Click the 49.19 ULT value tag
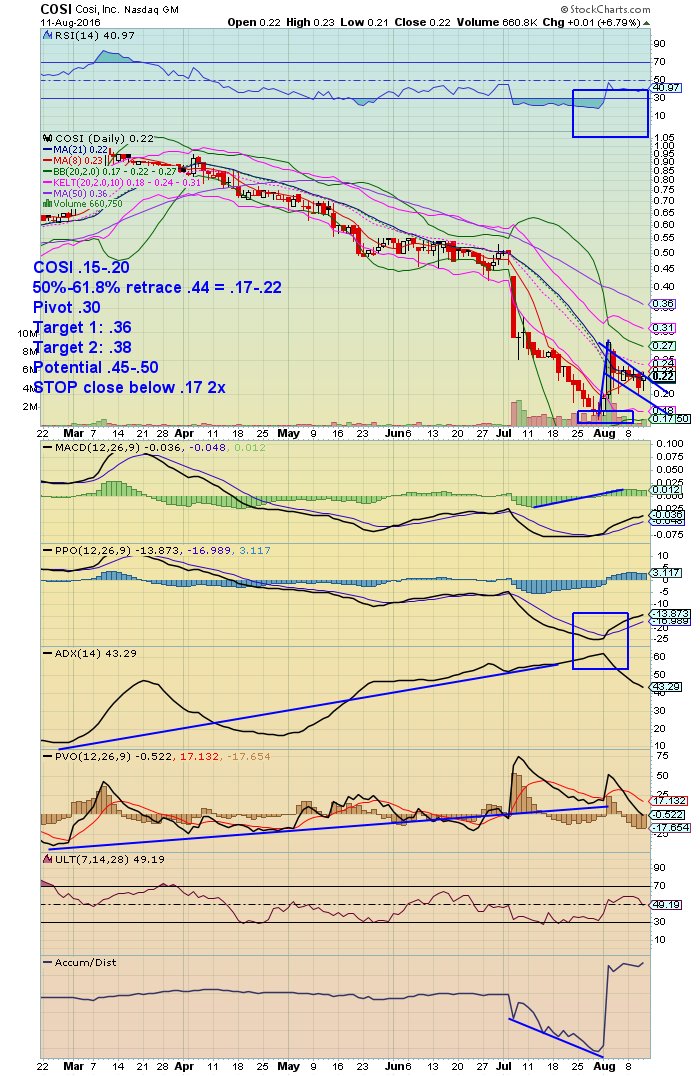This screenshot has width=700, height=1076. tap(666, 904)
